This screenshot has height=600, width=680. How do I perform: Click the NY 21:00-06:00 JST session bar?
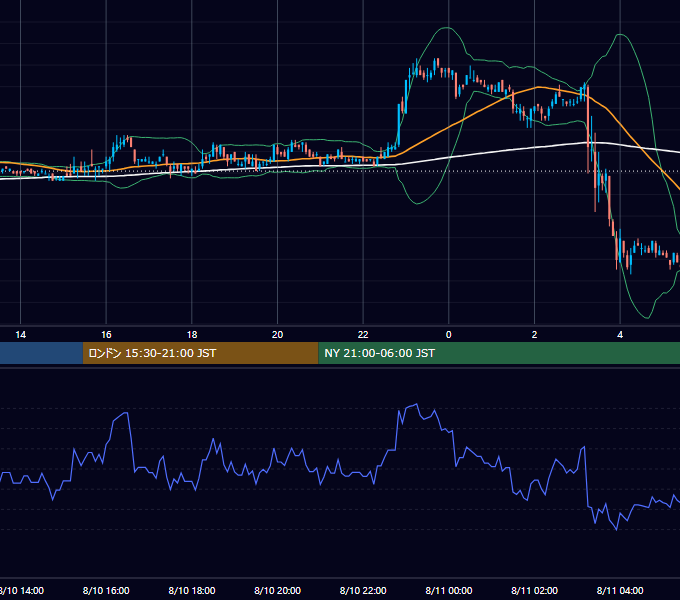pos(499,353)
